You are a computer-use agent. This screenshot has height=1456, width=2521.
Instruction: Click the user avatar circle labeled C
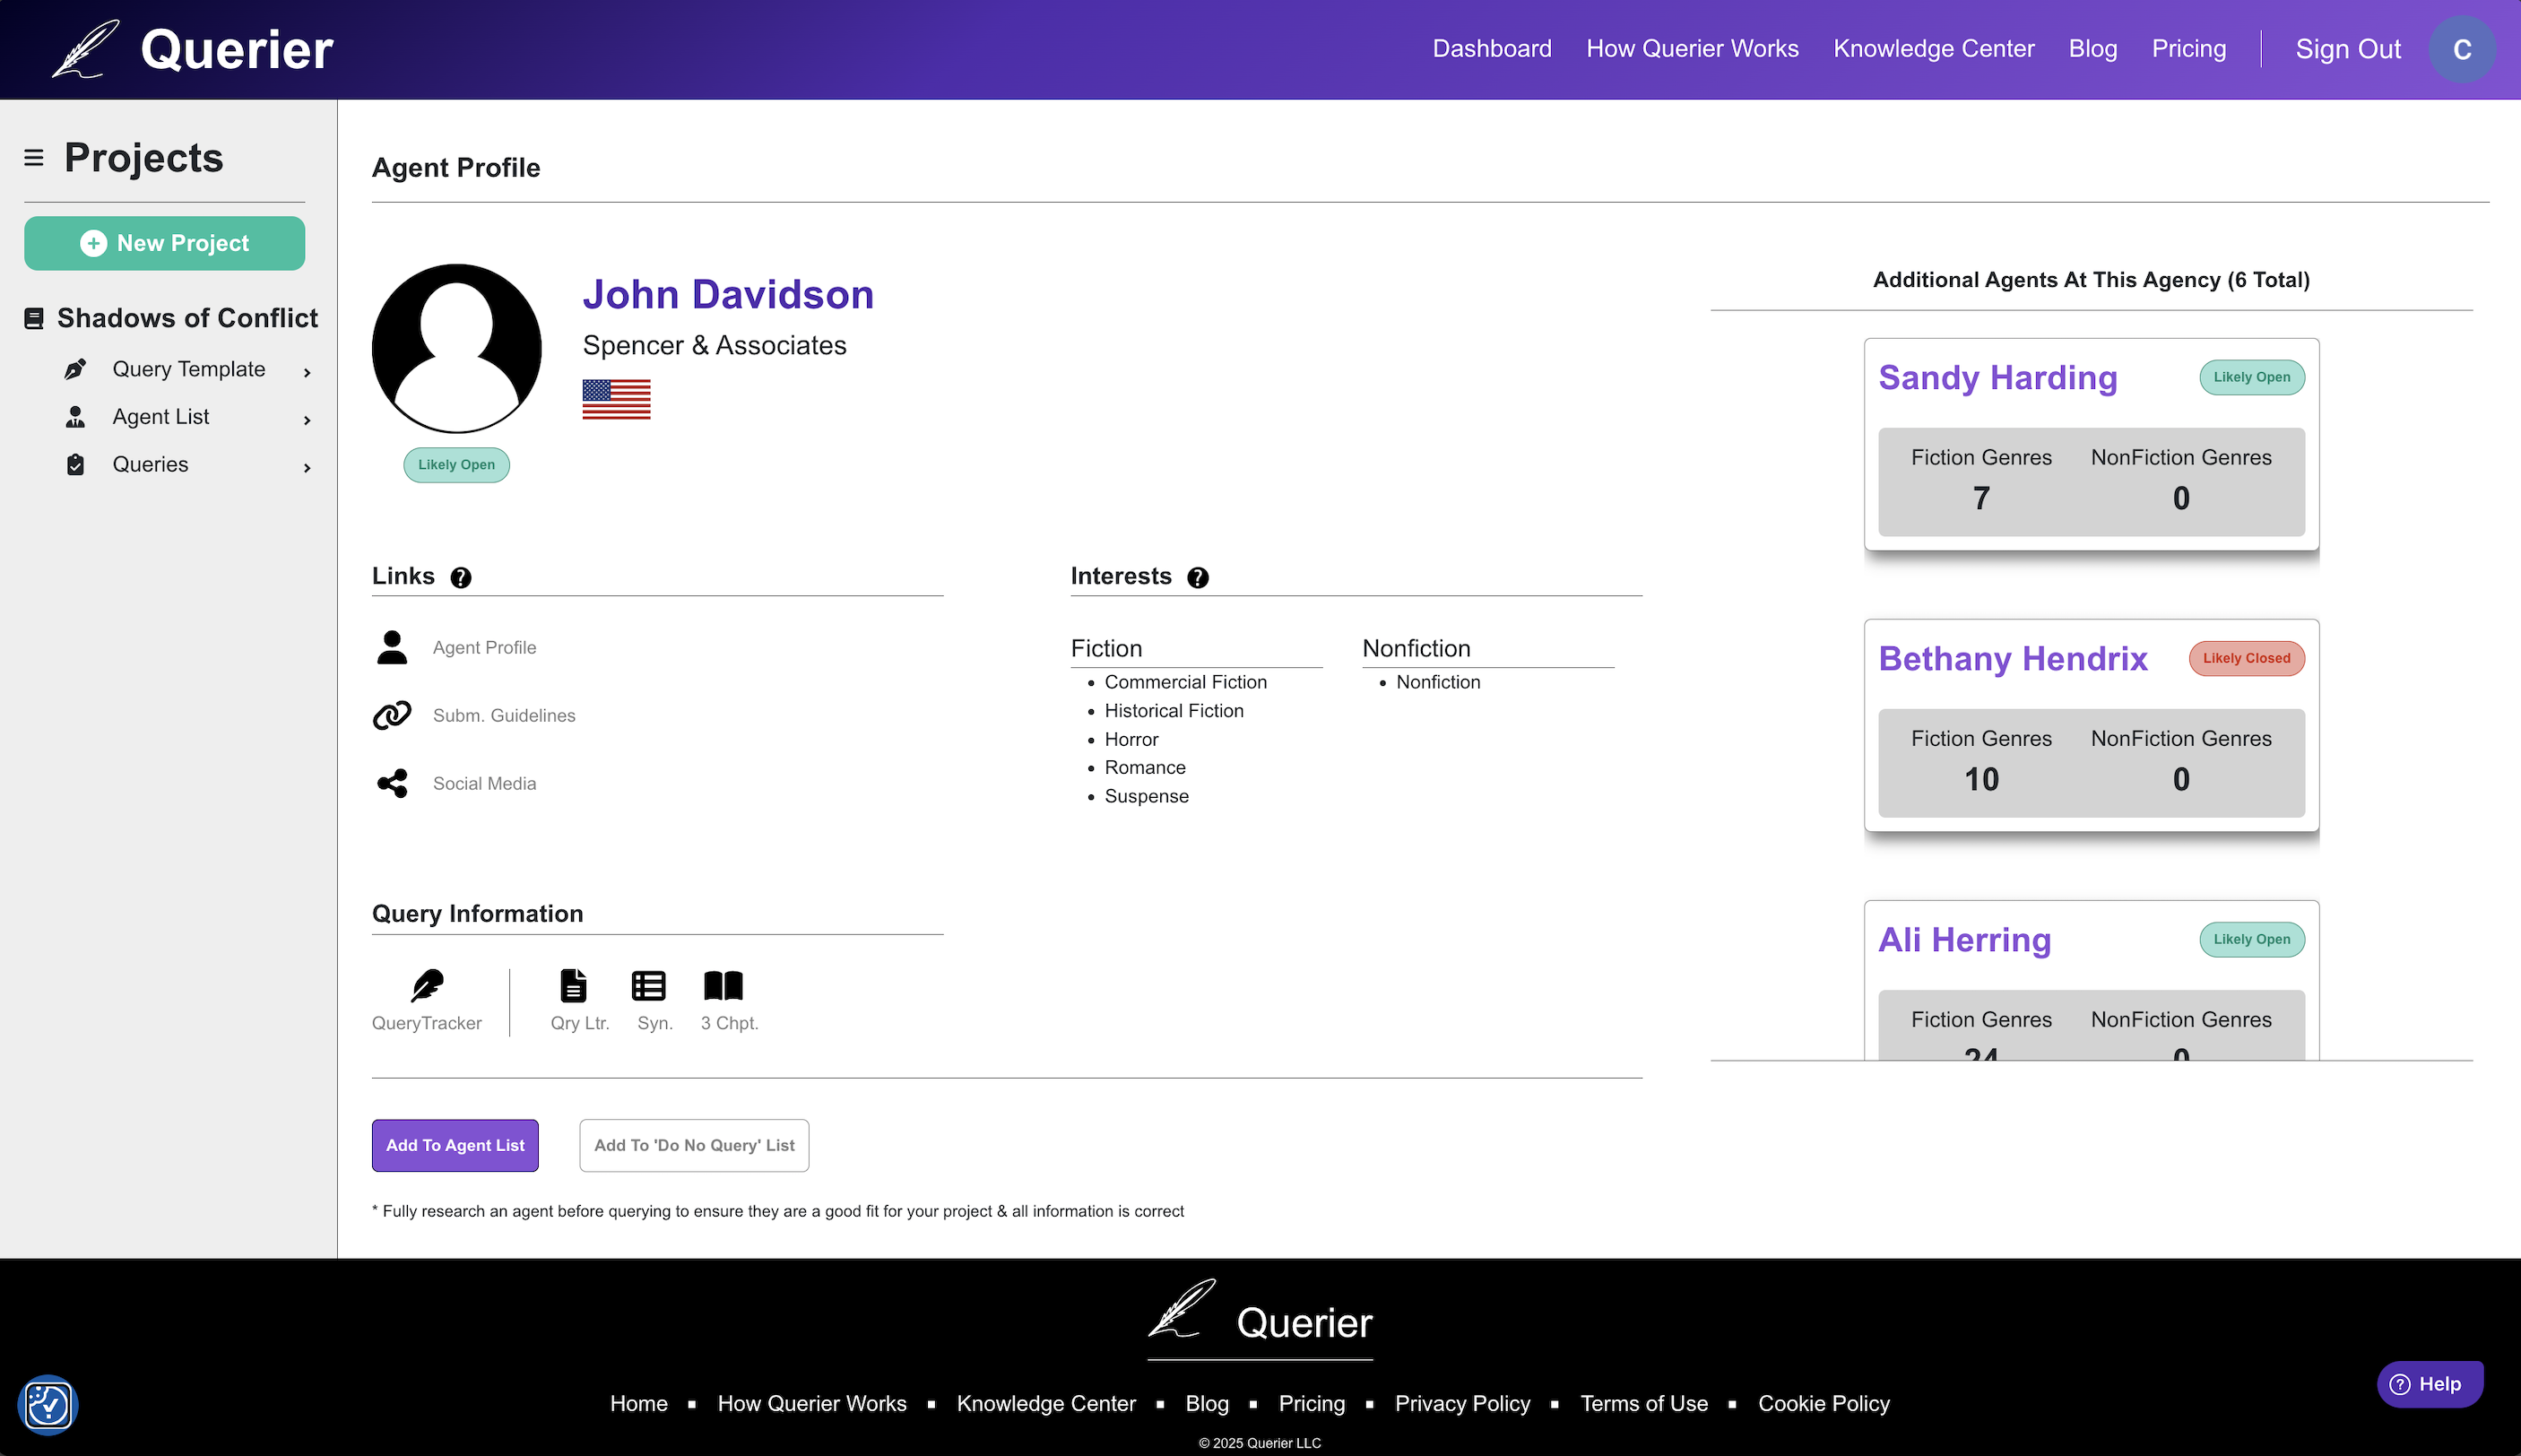[x=2461, y=49]
